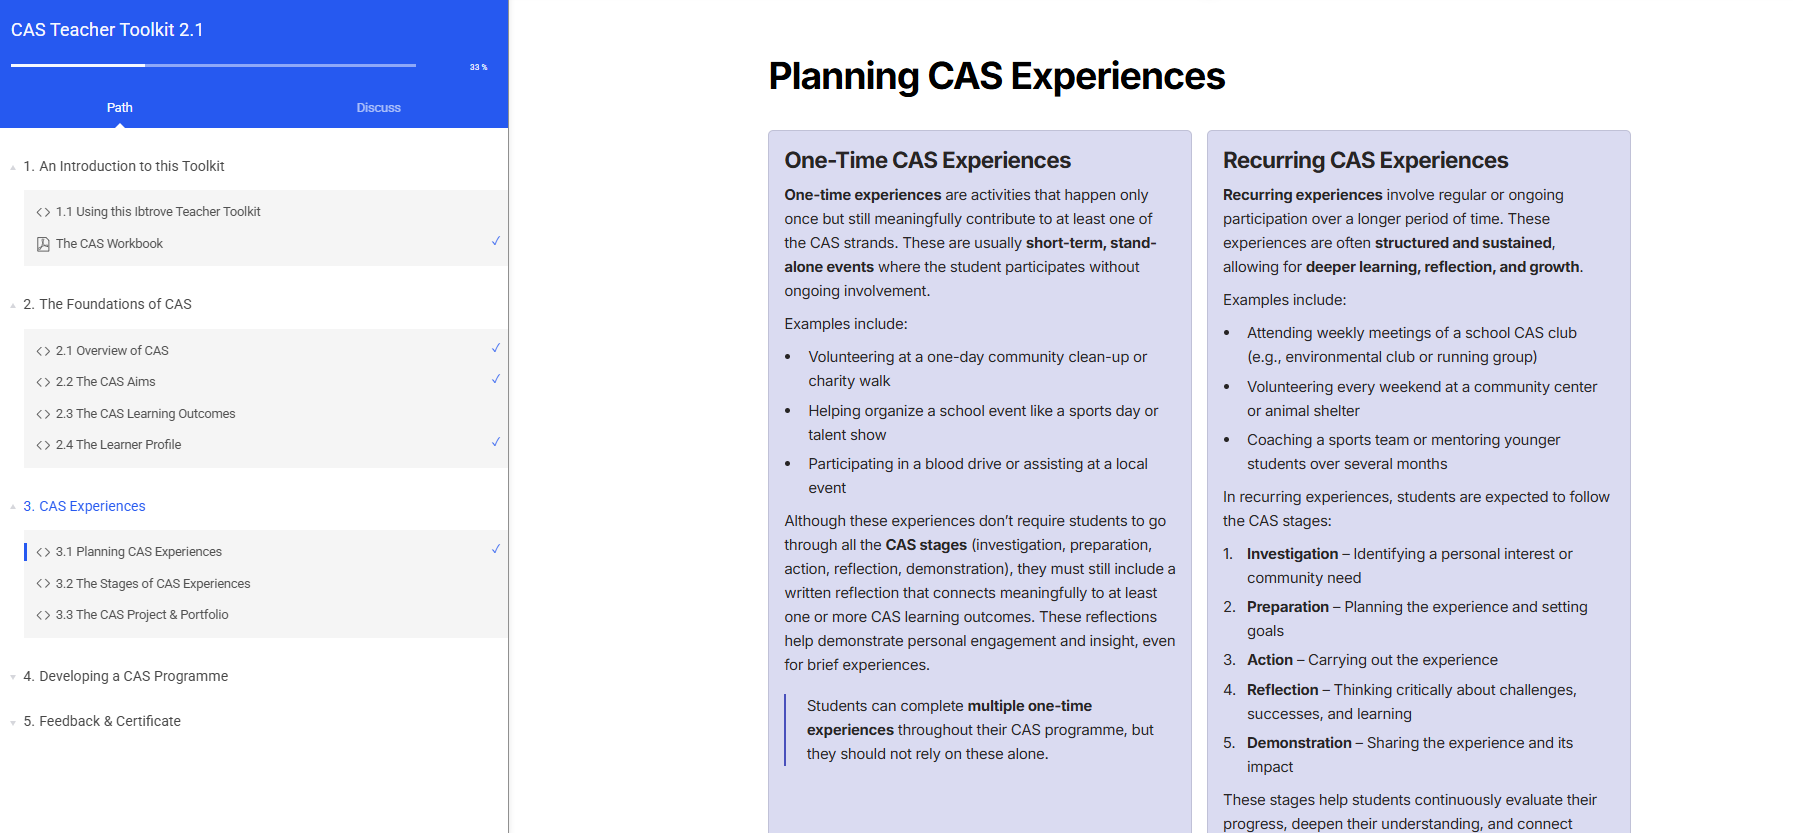
Task: Expand the Developing a CAS Programme arrow
Action: pyautogui.click(x=13, y=677)
